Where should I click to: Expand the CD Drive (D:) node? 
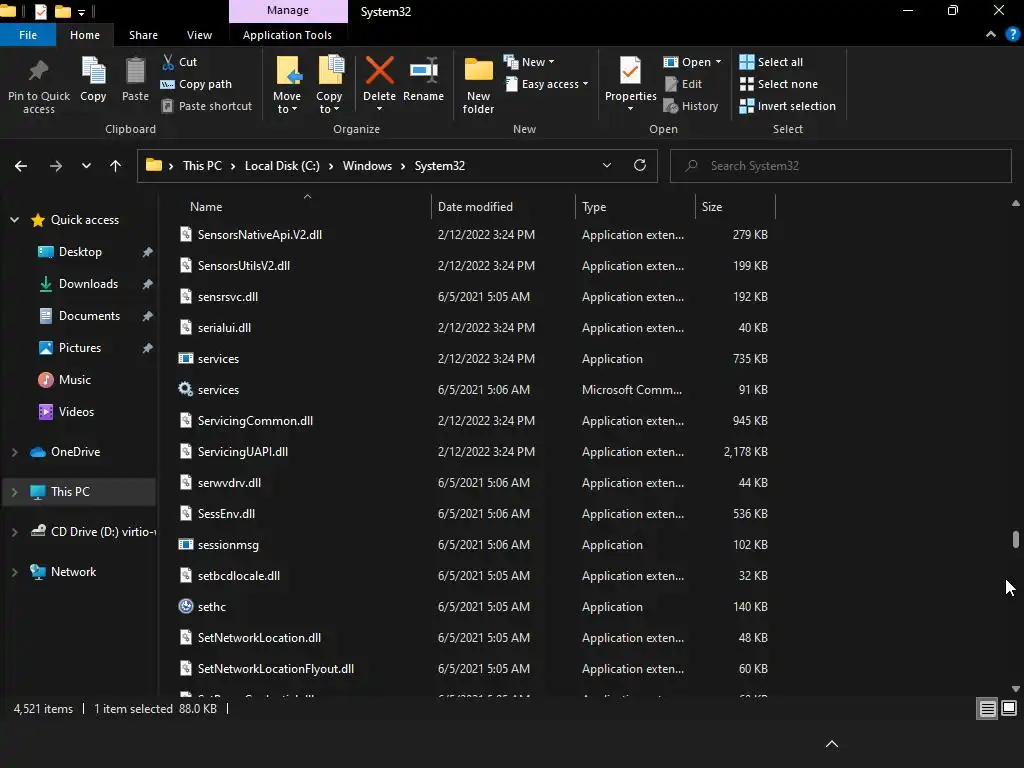(x=14, y=532)
